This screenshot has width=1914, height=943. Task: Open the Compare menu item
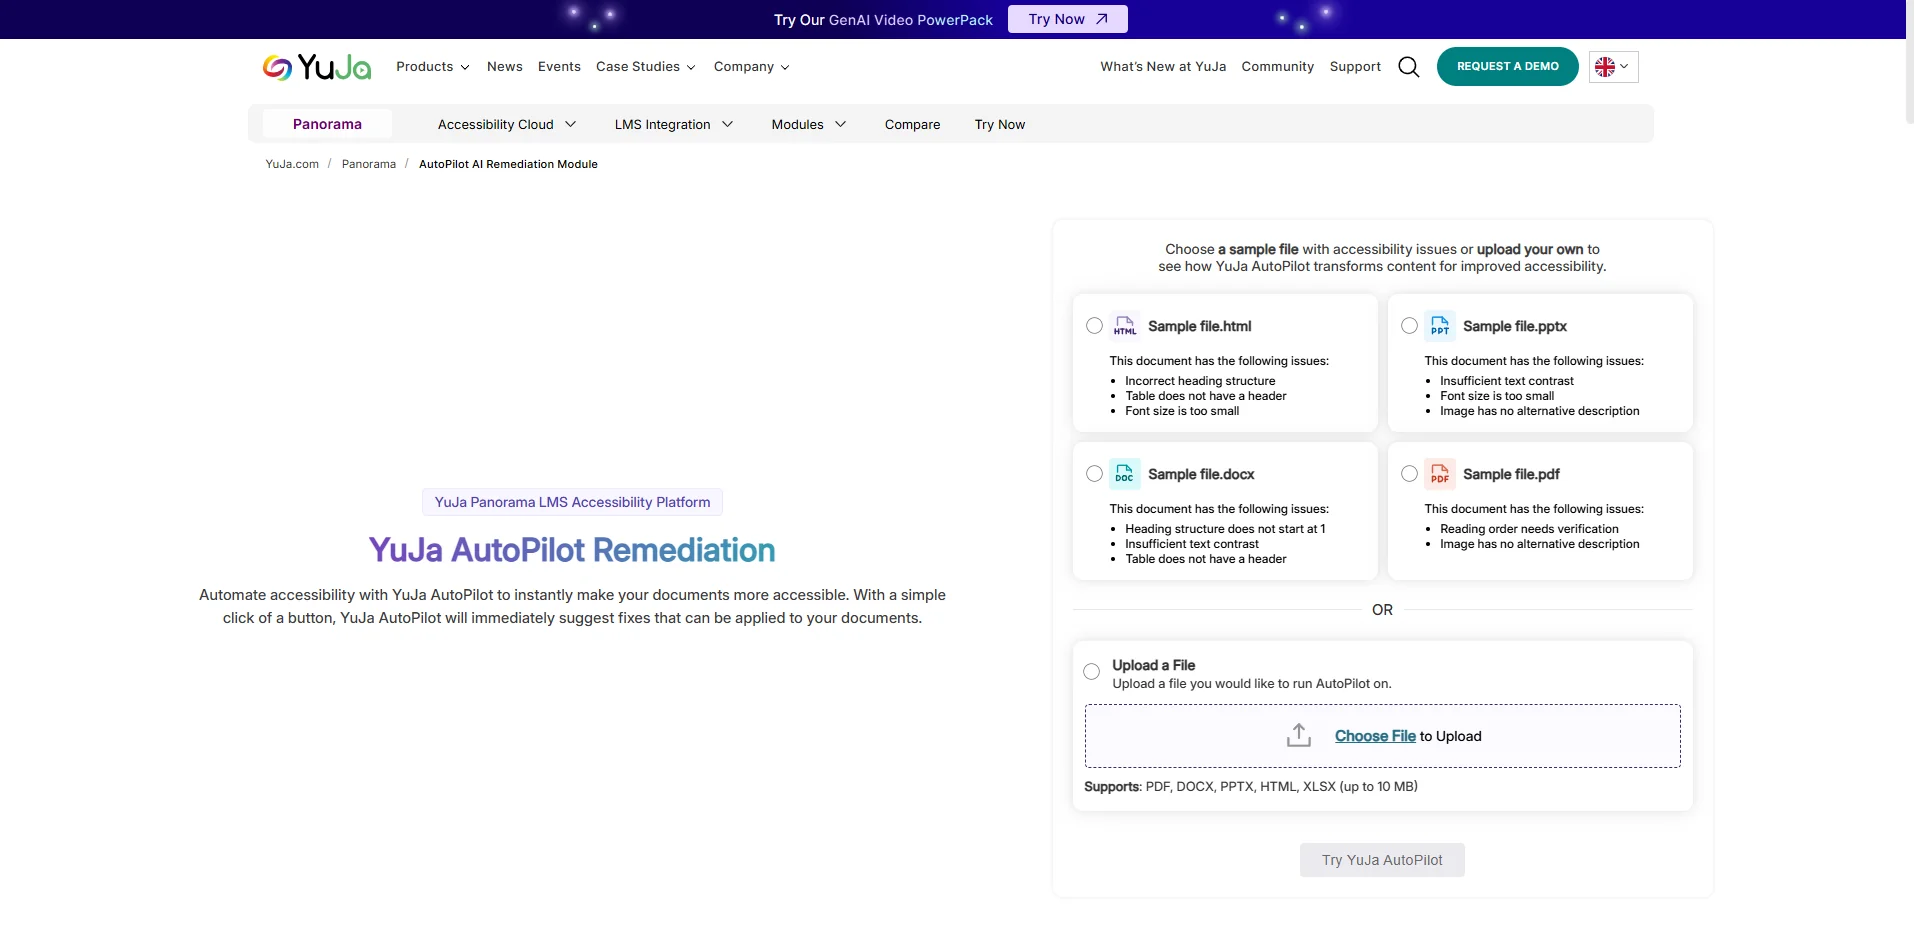click(x=912, y=125)
